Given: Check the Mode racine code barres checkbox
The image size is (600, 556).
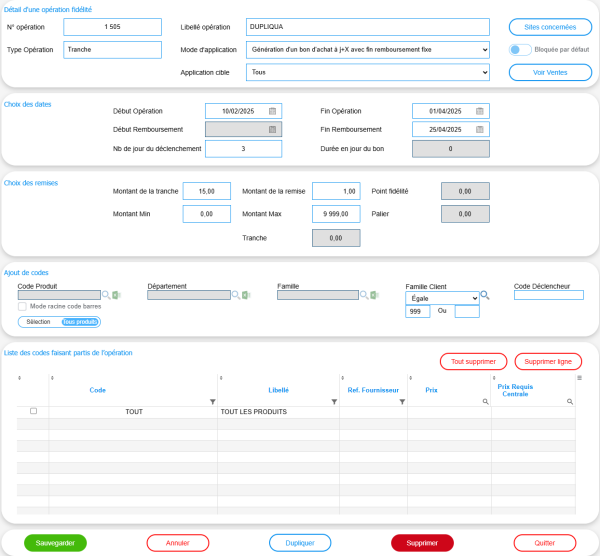Looking at the screenshot, I should tap(23, 306).
